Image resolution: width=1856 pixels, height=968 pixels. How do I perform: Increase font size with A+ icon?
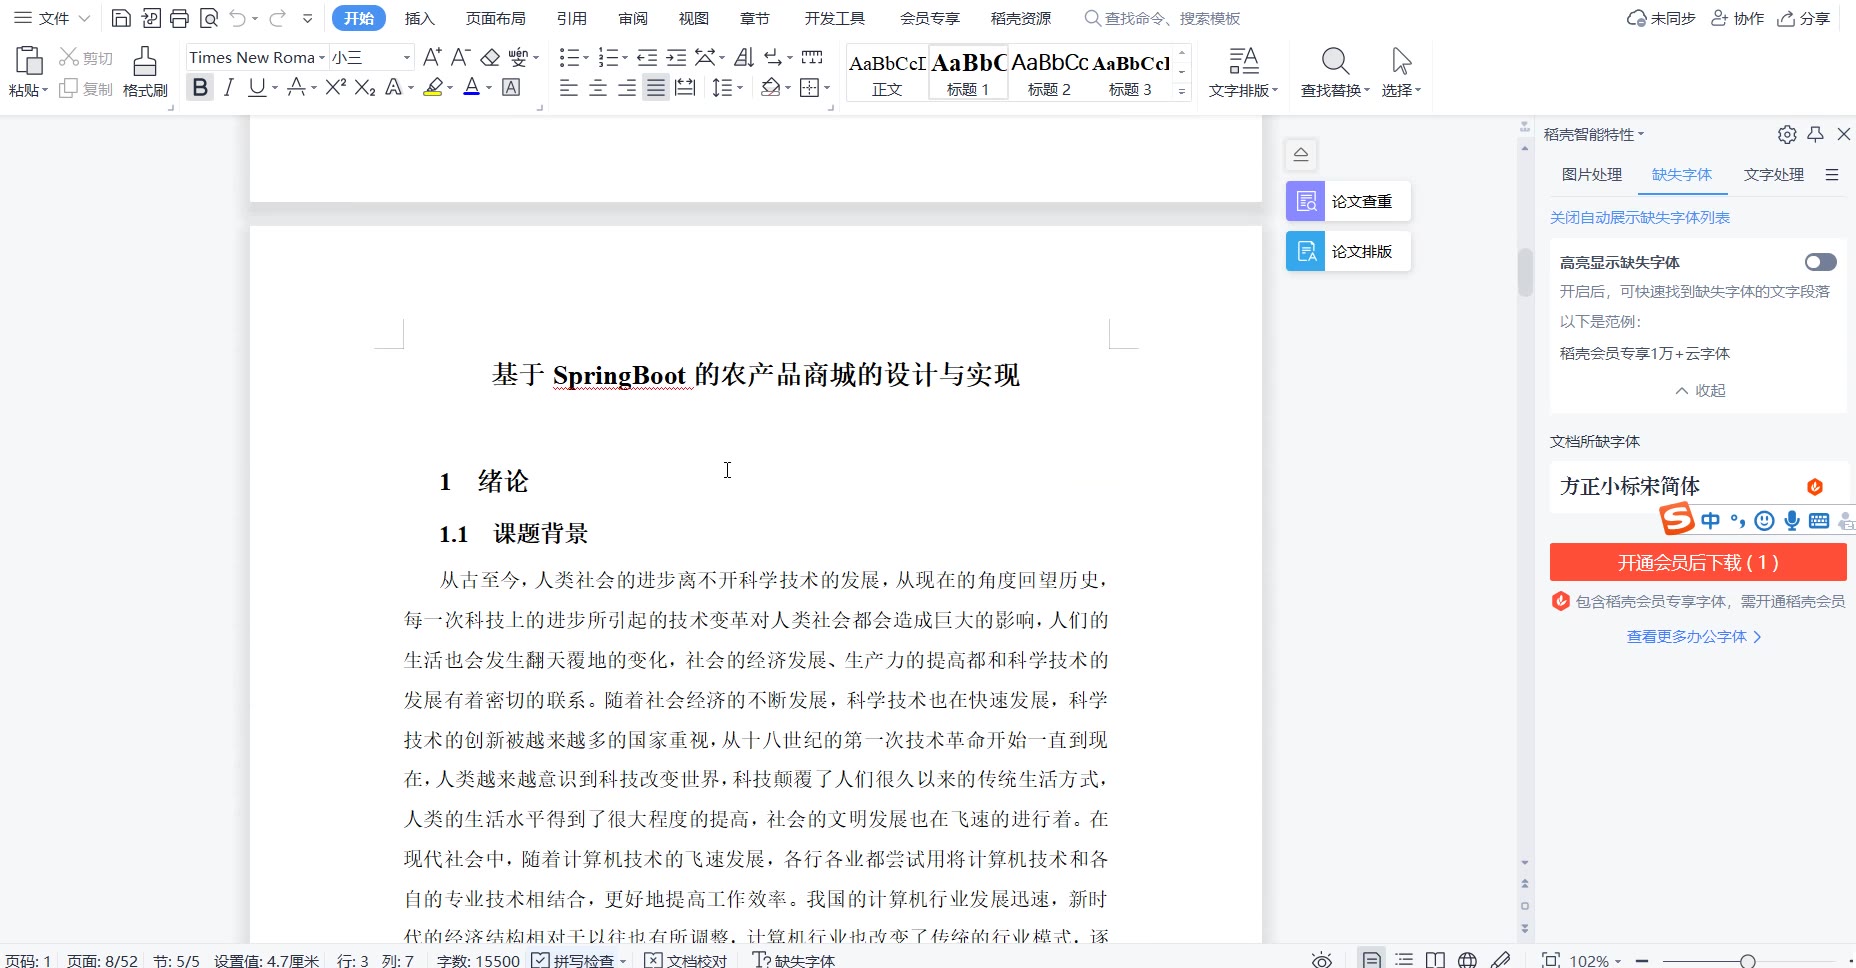432,58
